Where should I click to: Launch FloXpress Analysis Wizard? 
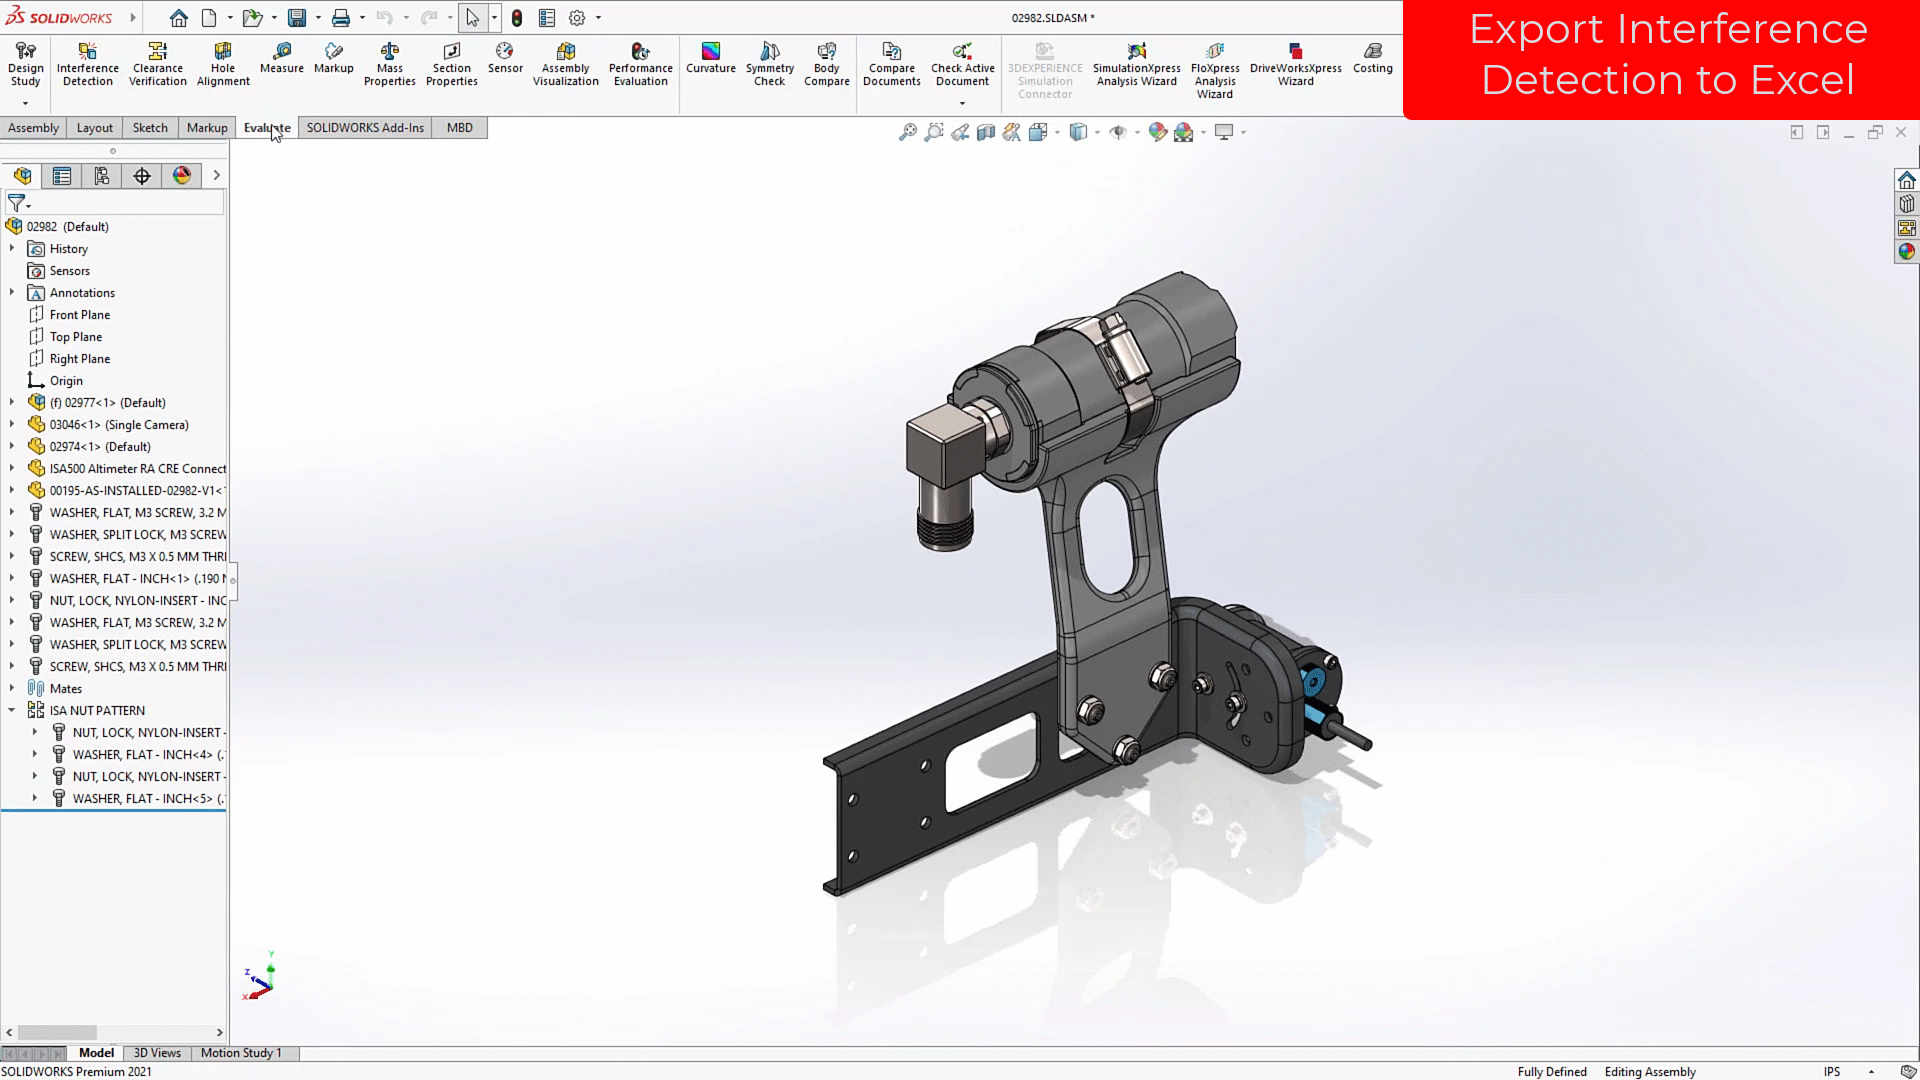point(1214,70)
